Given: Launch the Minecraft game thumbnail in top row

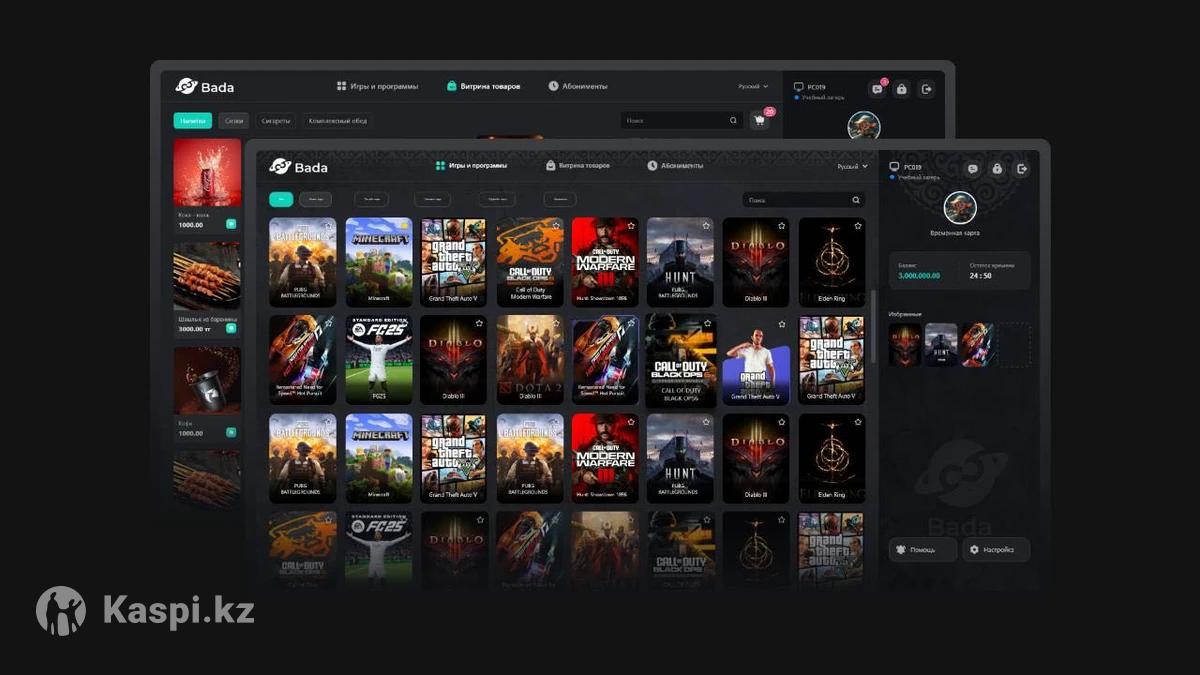Looking at the screenshot, I should [379, 262].
